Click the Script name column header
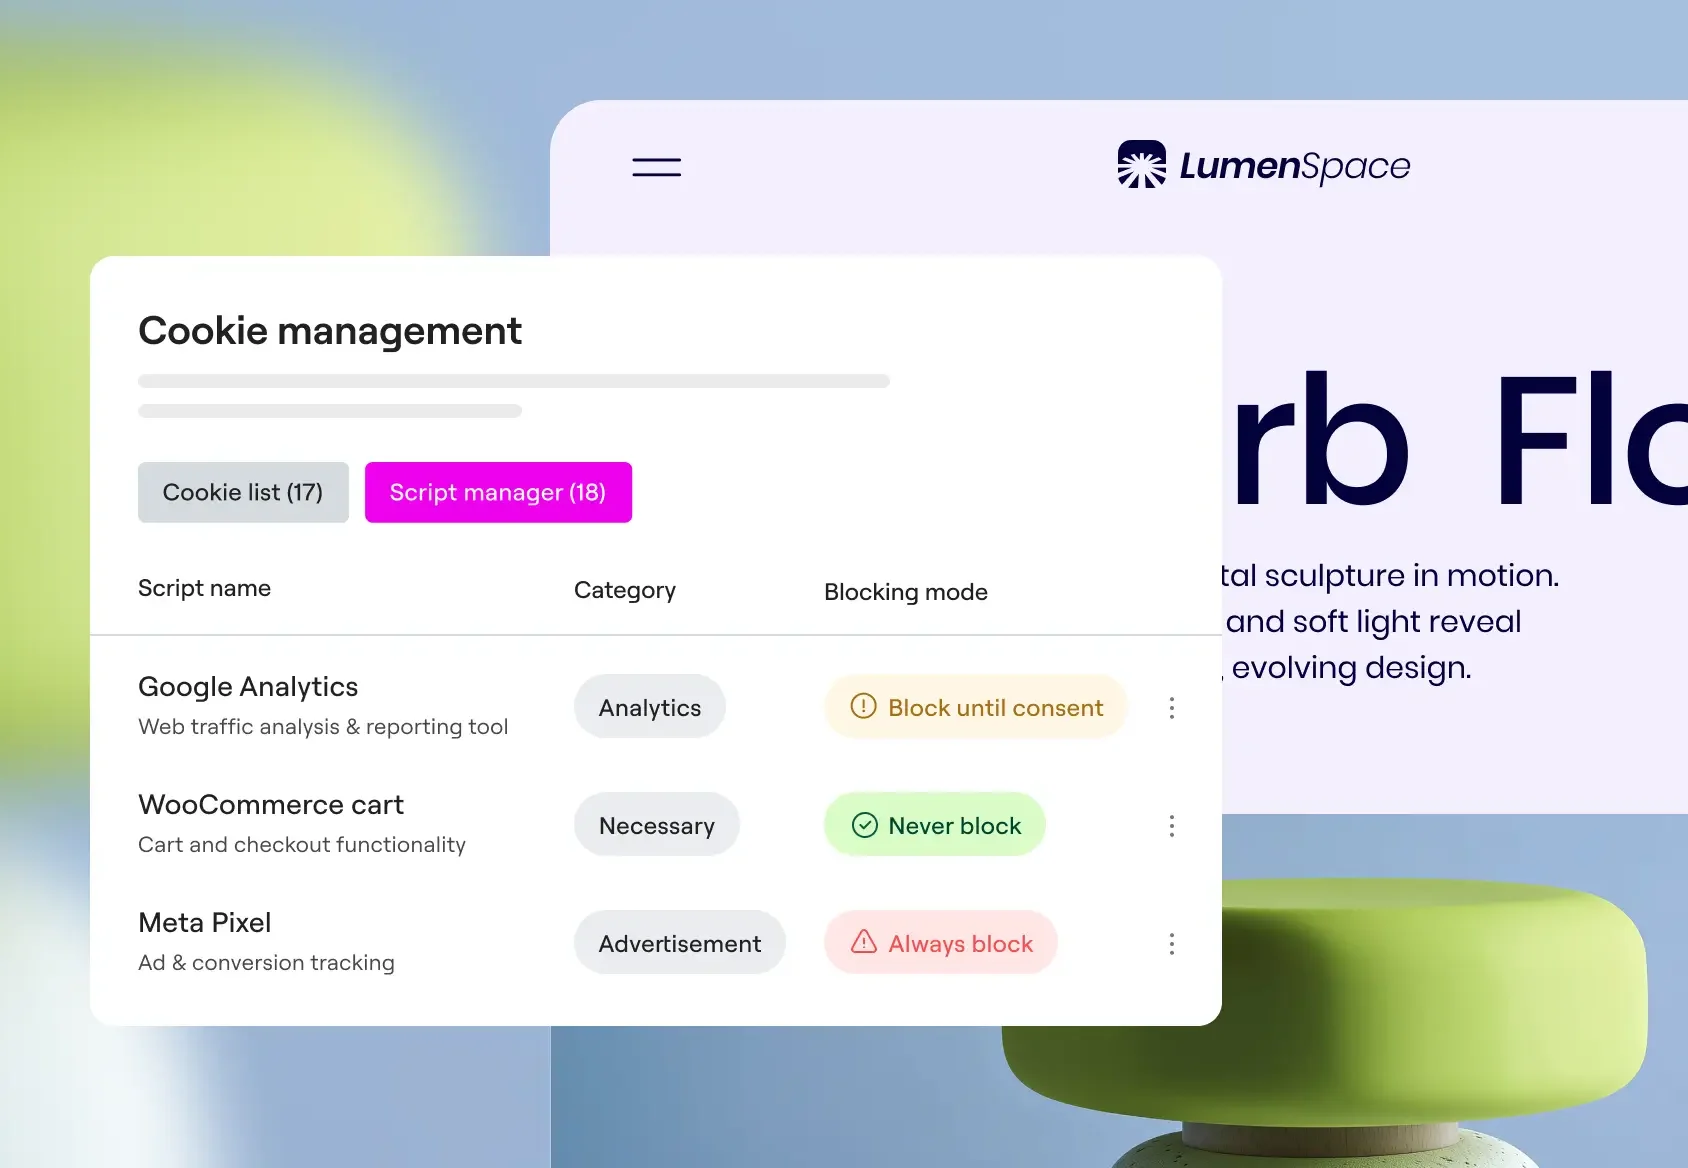Image resolution: width=1688 pixels, height=1168 pixels. 204,588
